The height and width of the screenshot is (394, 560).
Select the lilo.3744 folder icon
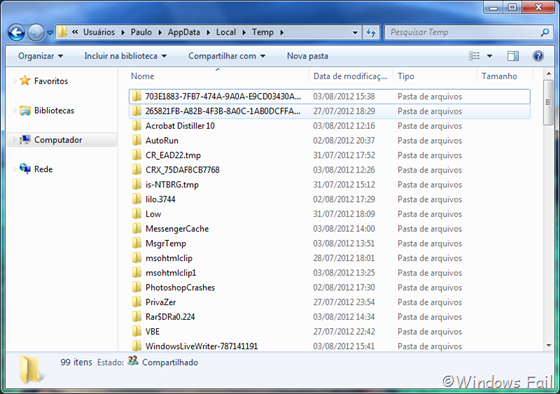tap(136, 199)
